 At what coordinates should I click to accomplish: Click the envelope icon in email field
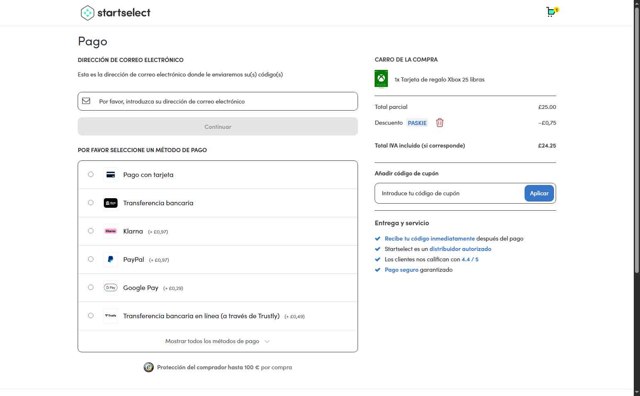[x=86, y=101]
